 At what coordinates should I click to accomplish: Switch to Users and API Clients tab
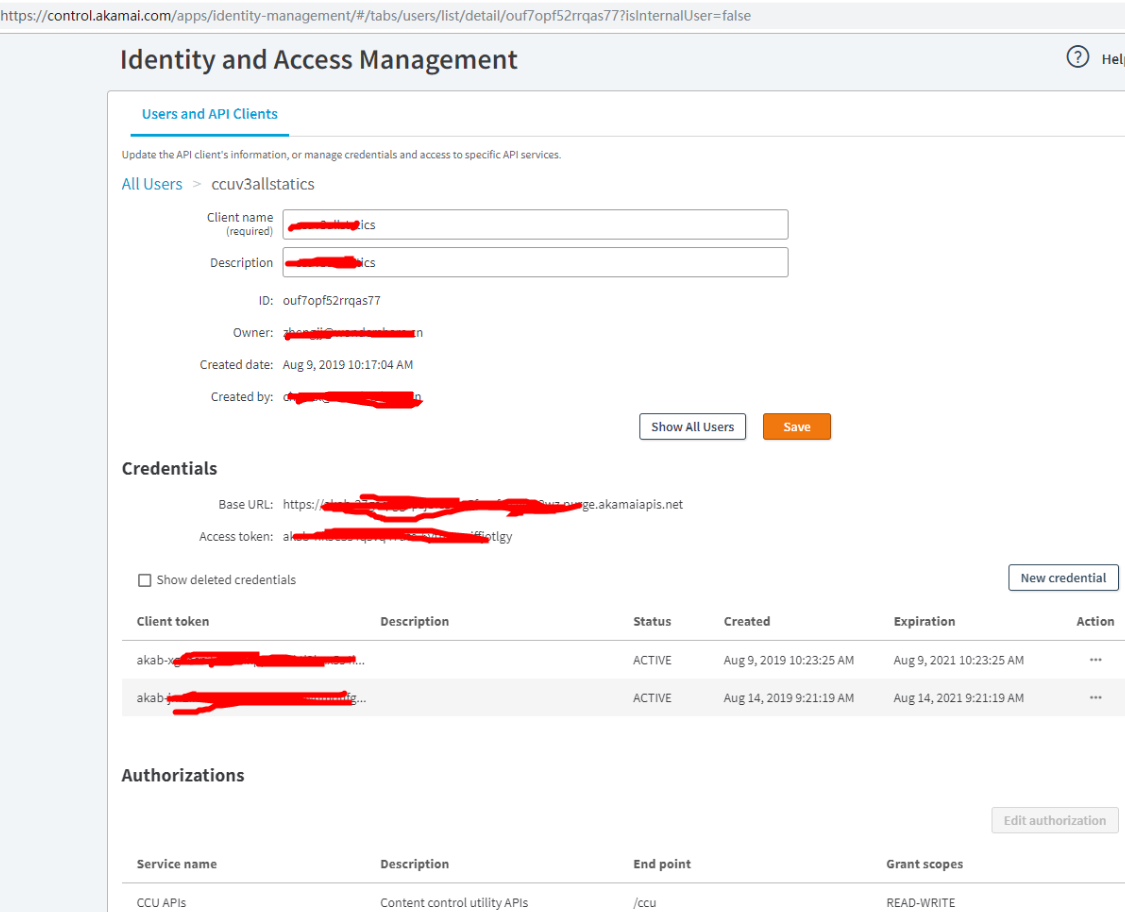pos(210,114)
